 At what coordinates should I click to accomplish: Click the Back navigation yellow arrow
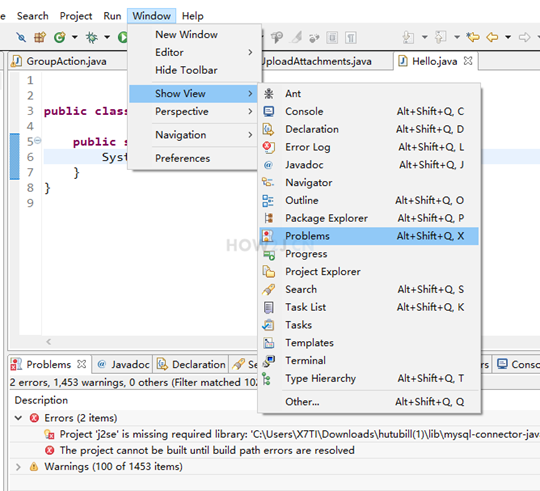pos(492,37)
